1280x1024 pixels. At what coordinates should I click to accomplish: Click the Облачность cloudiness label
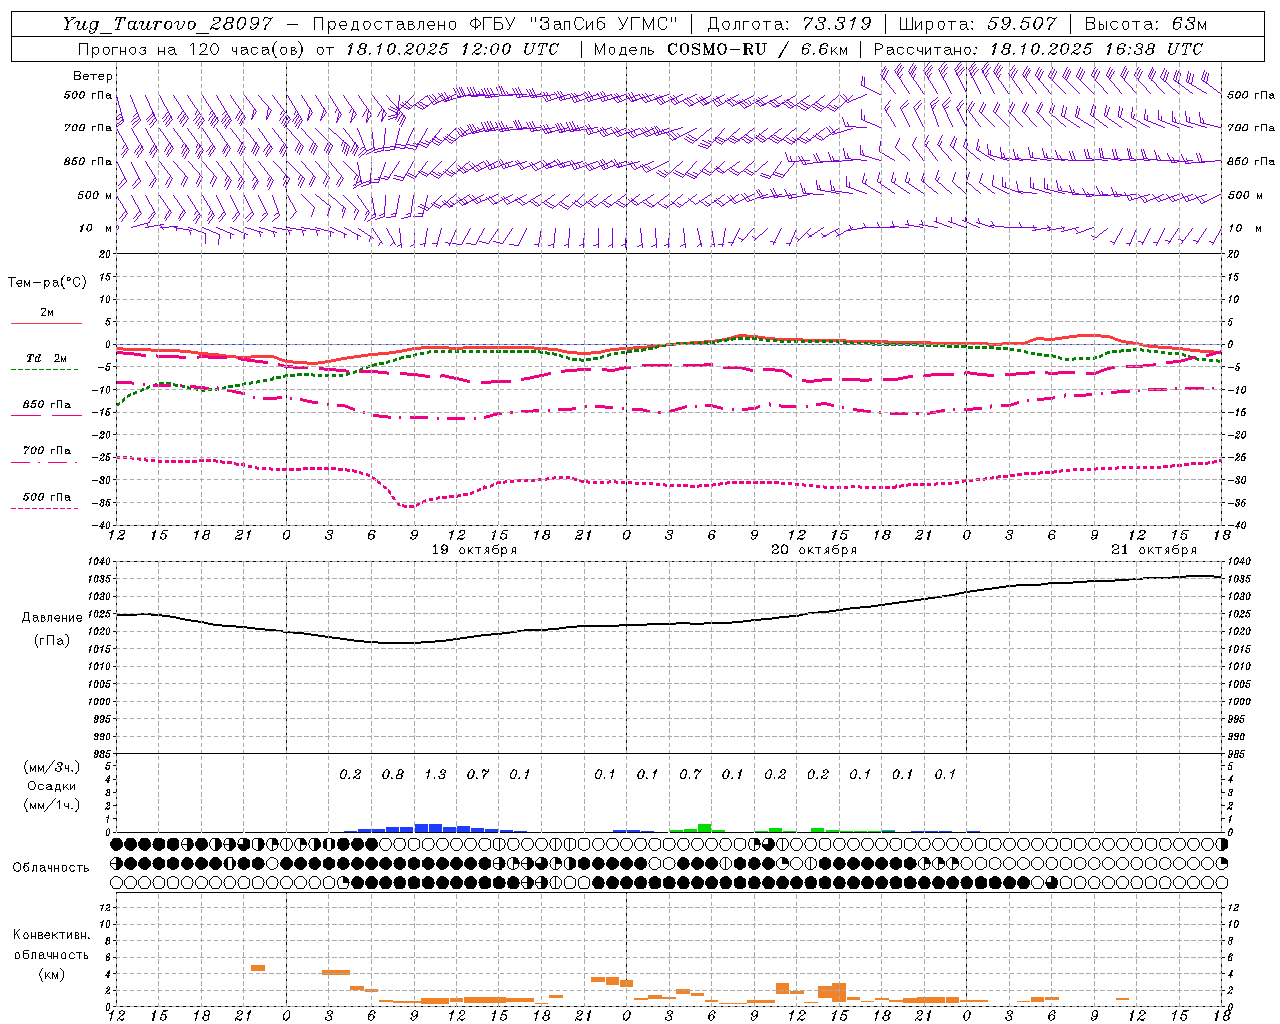(x=51, y=867)
